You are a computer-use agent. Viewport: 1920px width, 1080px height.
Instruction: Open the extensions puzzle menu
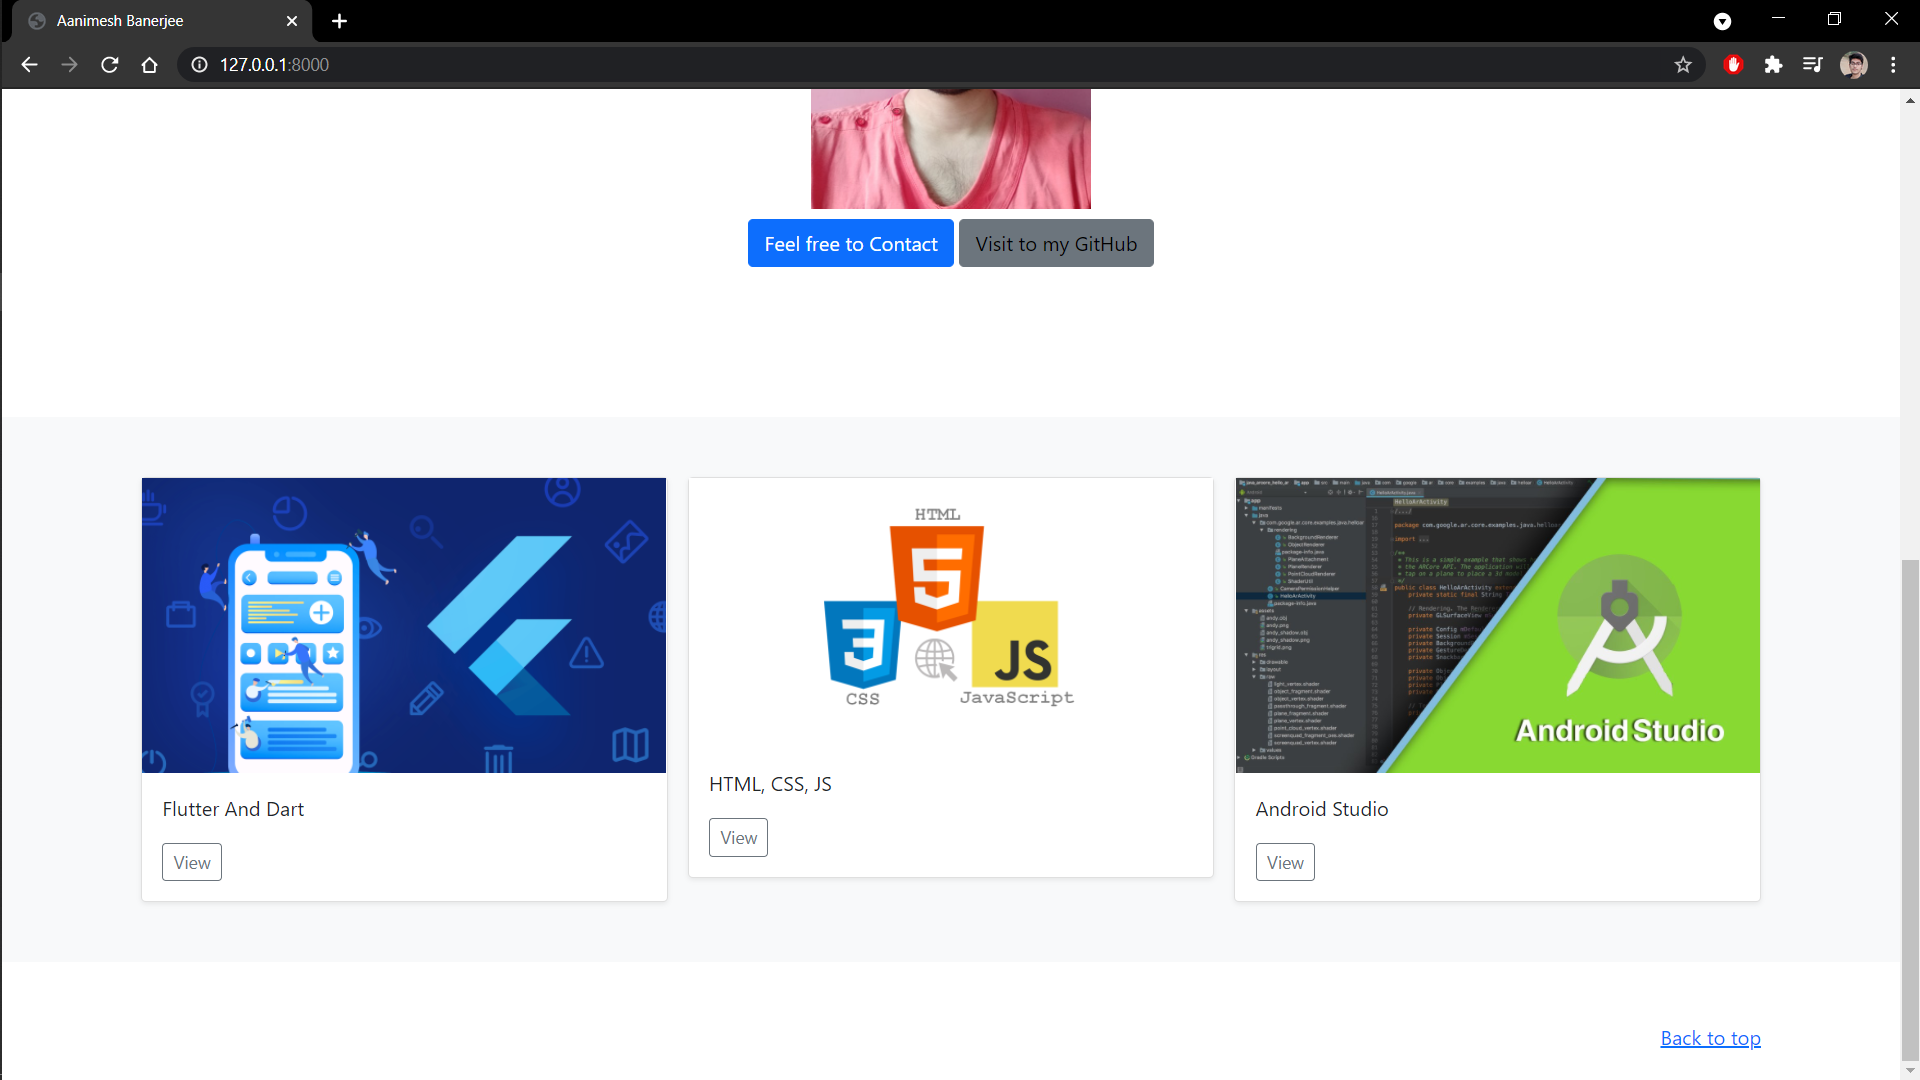pyautogui.click(x=1773, y=65)
